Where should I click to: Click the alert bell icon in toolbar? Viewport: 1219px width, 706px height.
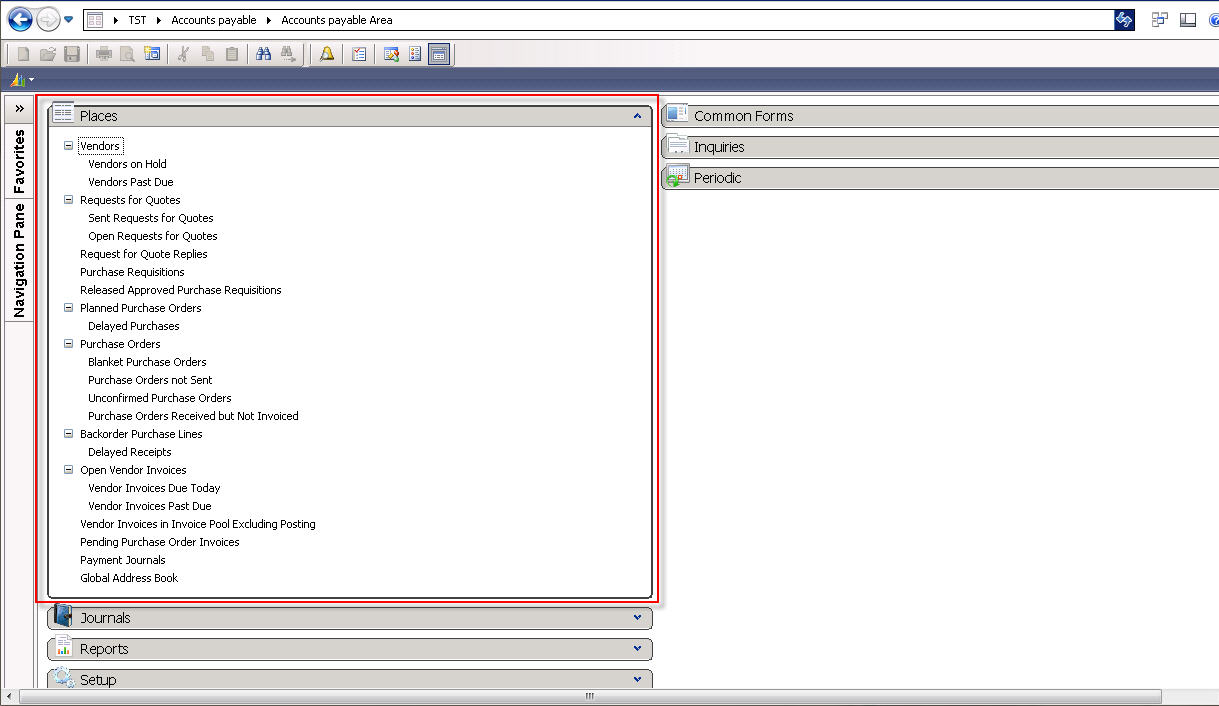pyautogui.click(x=327, y=54)
